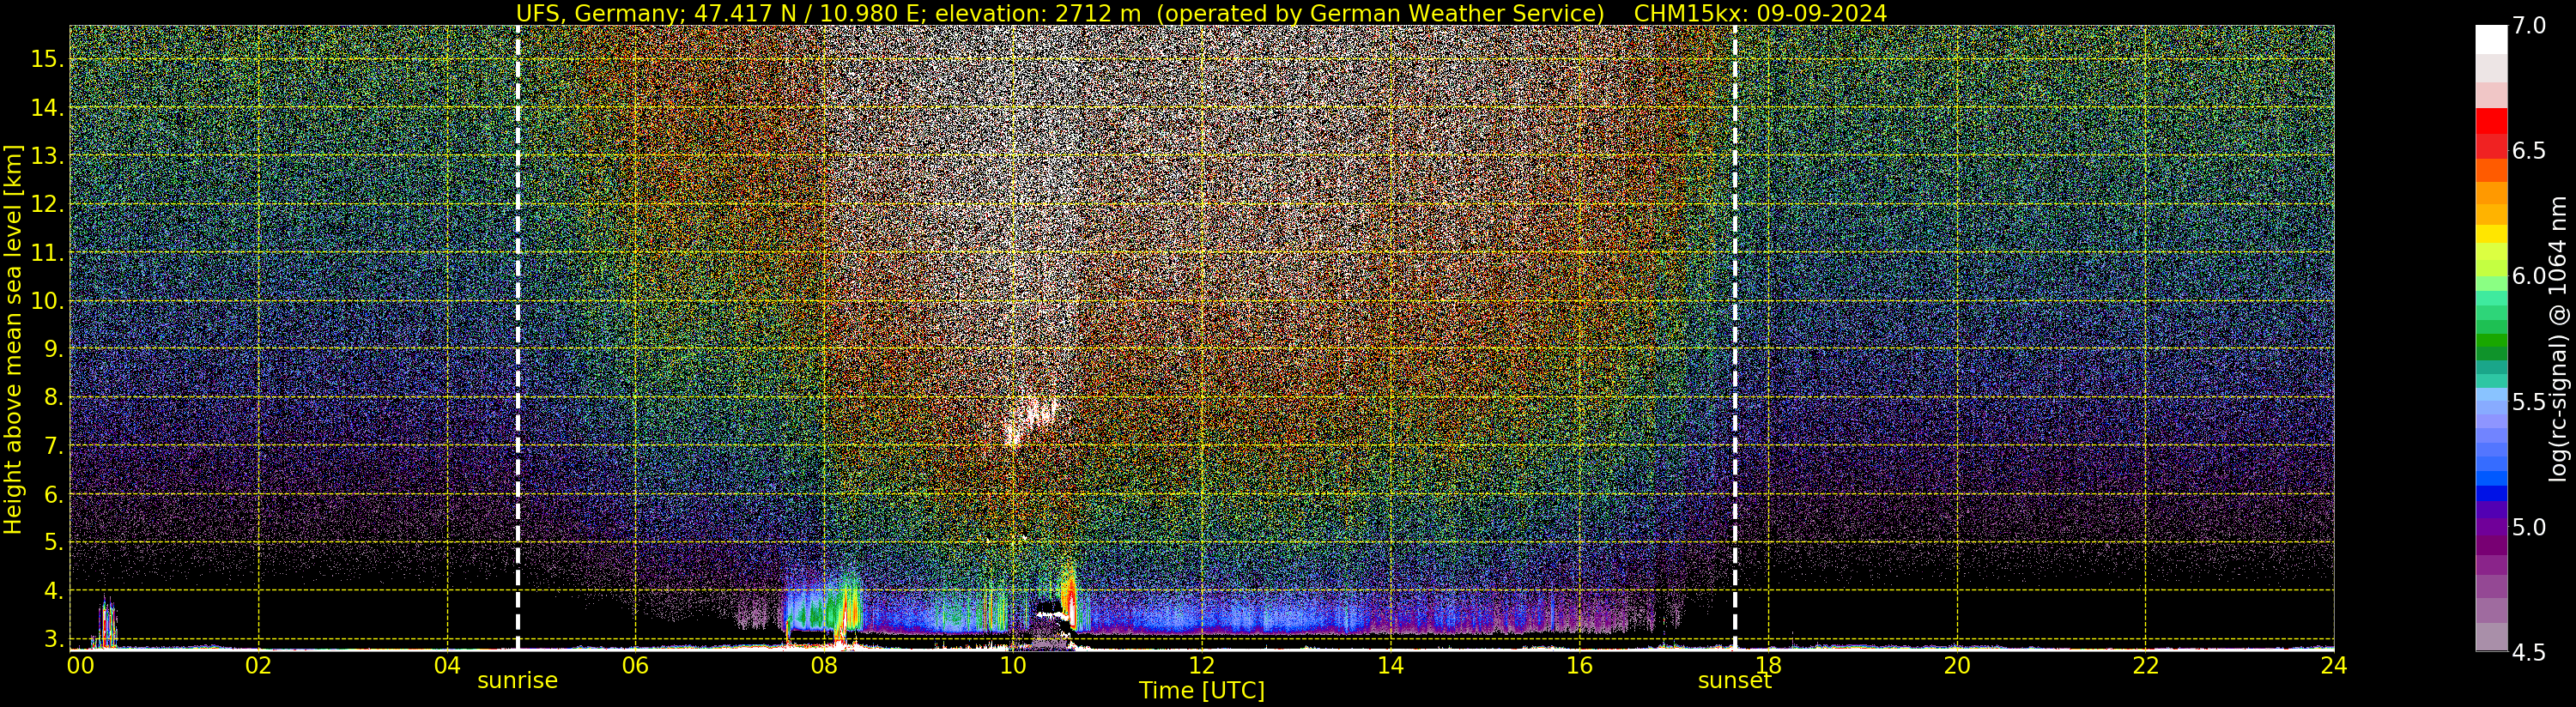Image resolution: width=2576 pixels, height=707 pixels.
Task: Click the '06' time axis tick label
Action: click(x=635, y=665)
